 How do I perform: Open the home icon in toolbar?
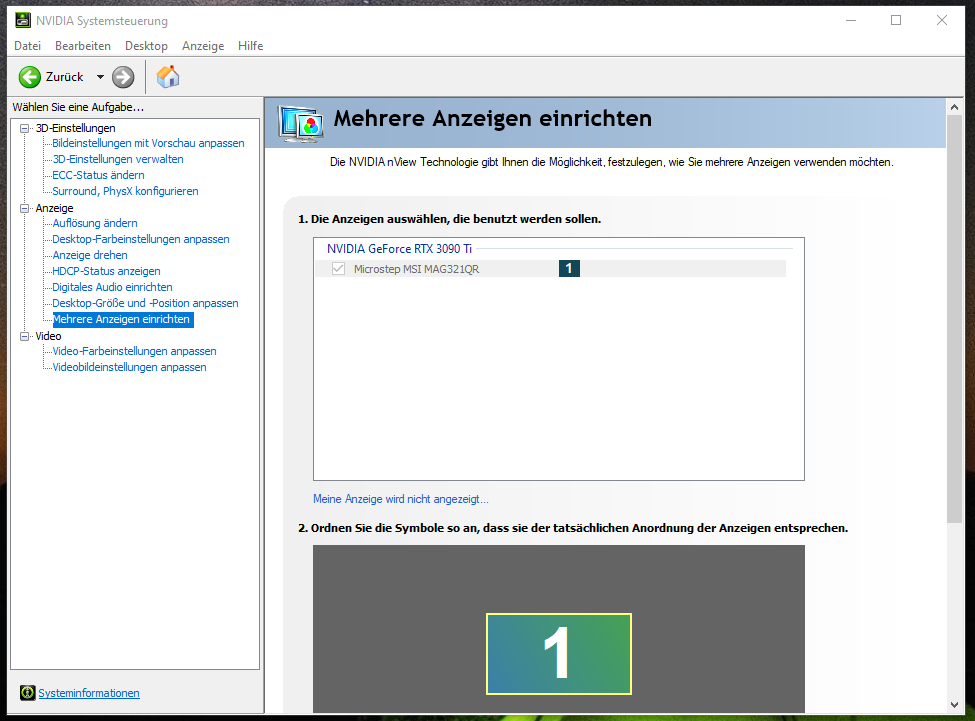[168, 77]
